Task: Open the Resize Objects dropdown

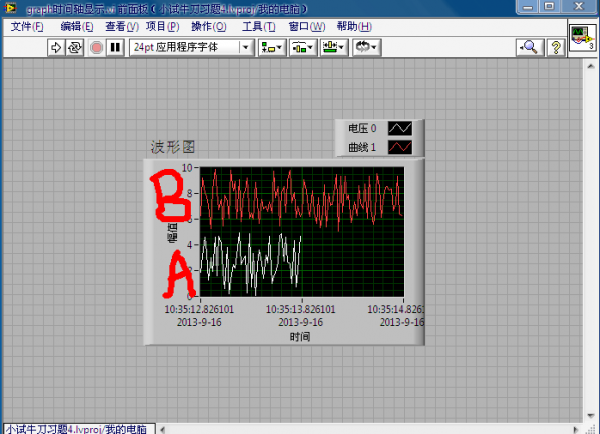Action: (x=334, y=47)
